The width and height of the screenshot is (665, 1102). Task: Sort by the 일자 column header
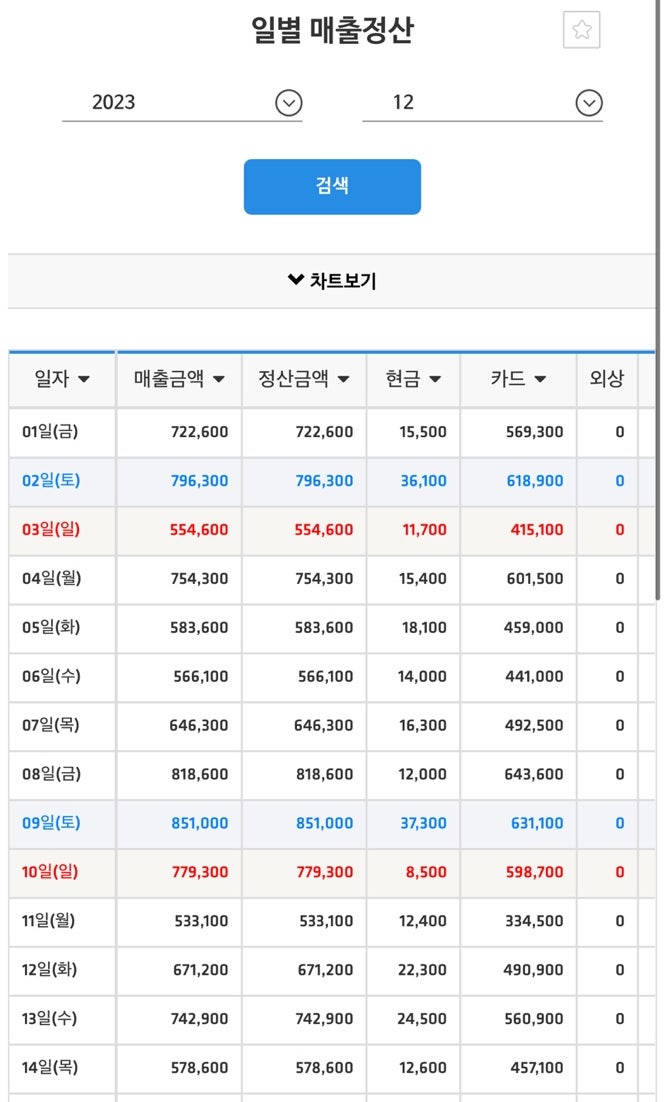point(62,379)
